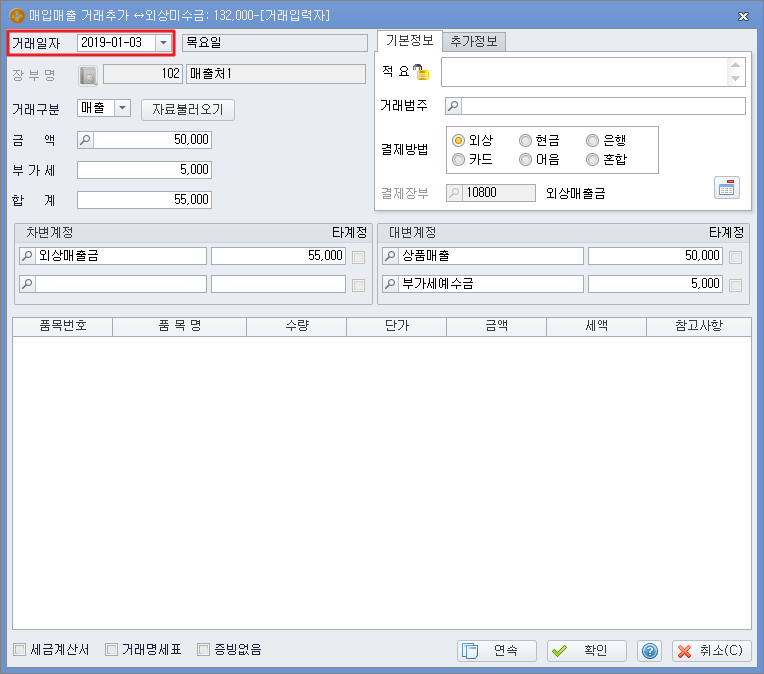Click the debit amount field showing 55,000
The height and width of the screenshot is (674, 764).
tap(278, 256)
